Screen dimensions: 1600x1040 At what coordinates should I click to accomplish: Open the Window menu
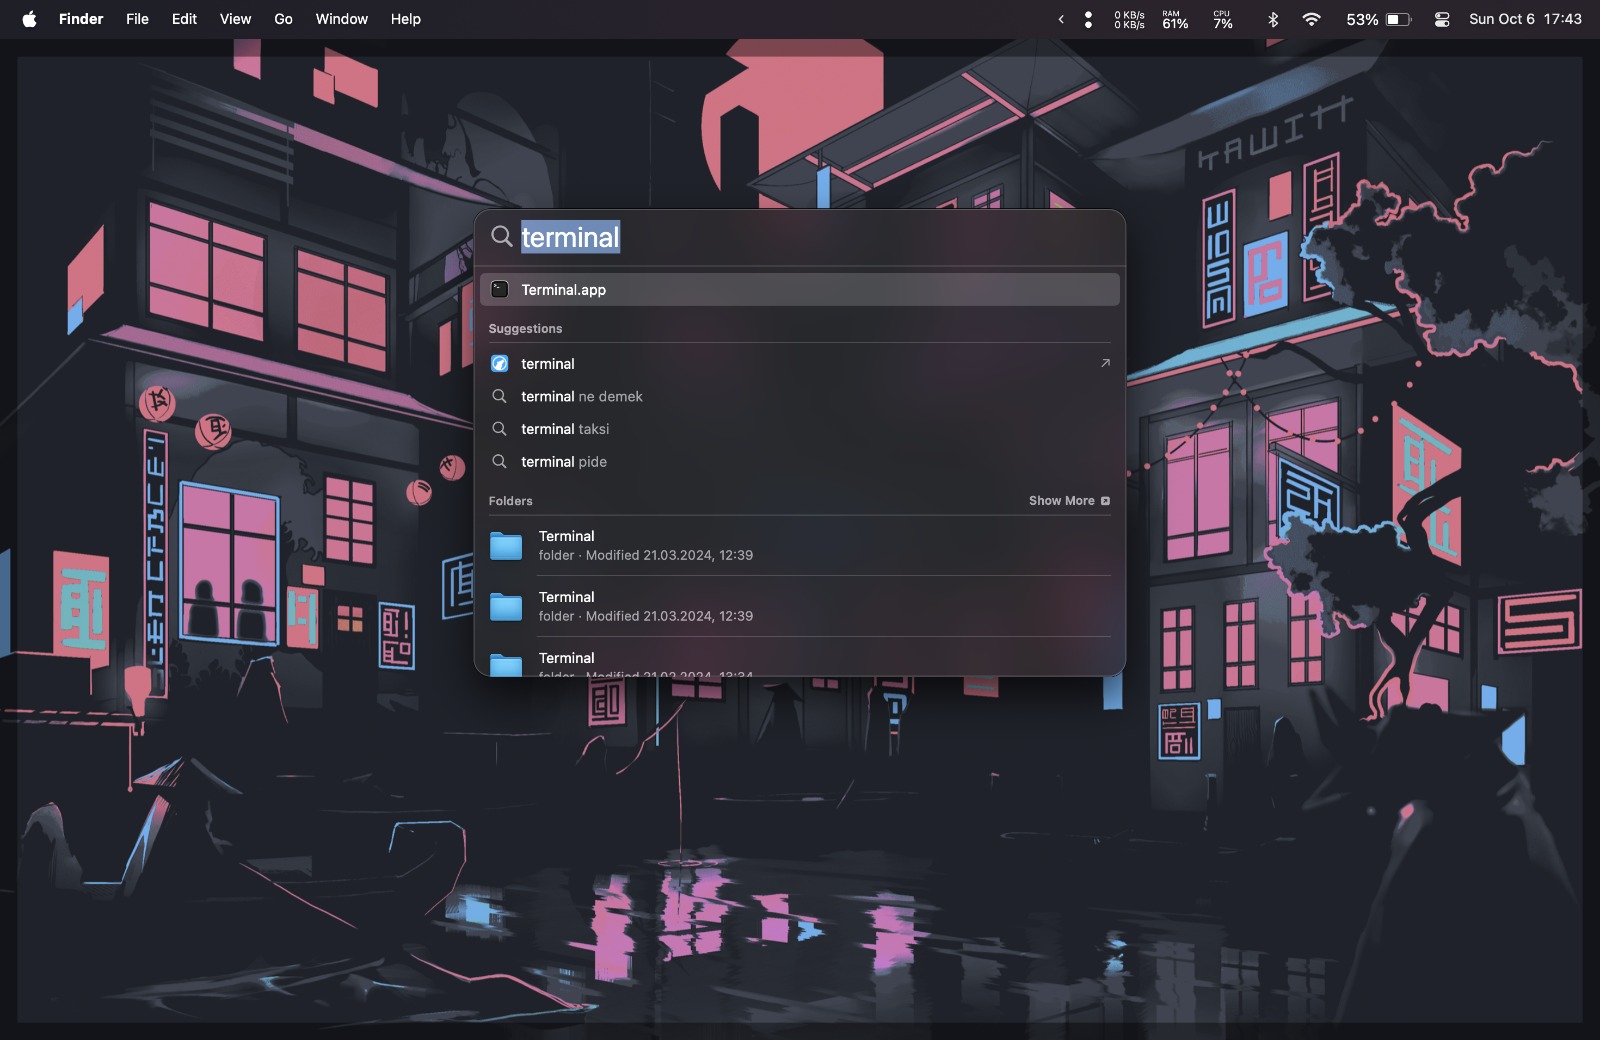[x=341, y=19]
